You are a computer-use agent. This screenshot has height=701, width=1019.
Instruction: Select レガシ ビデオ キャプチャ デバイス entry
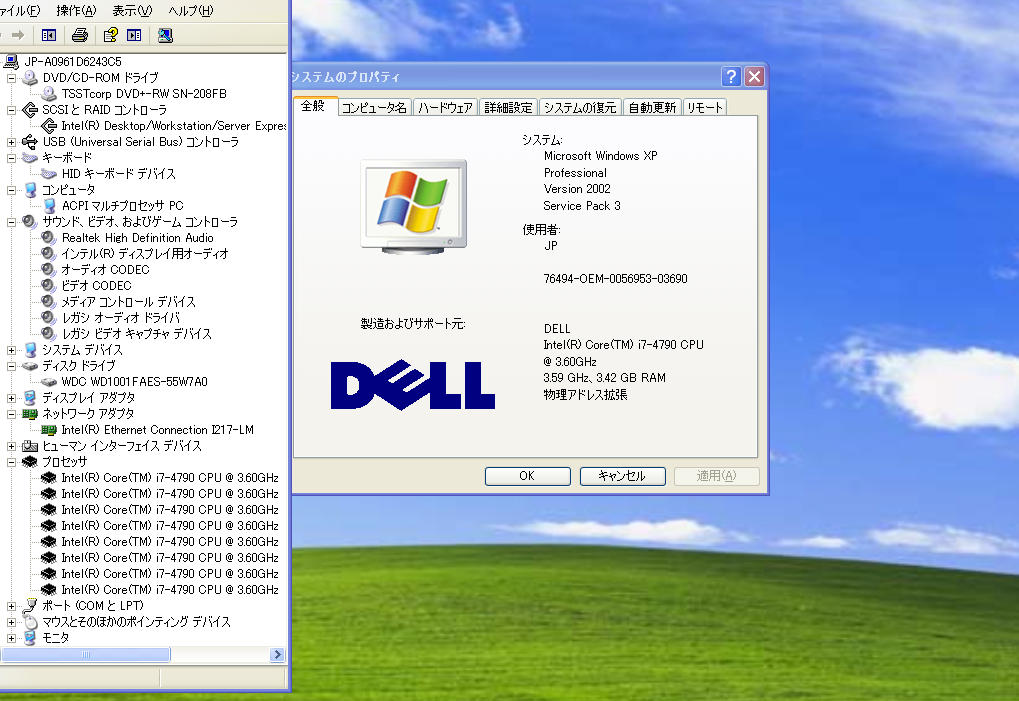pos(136,334)
